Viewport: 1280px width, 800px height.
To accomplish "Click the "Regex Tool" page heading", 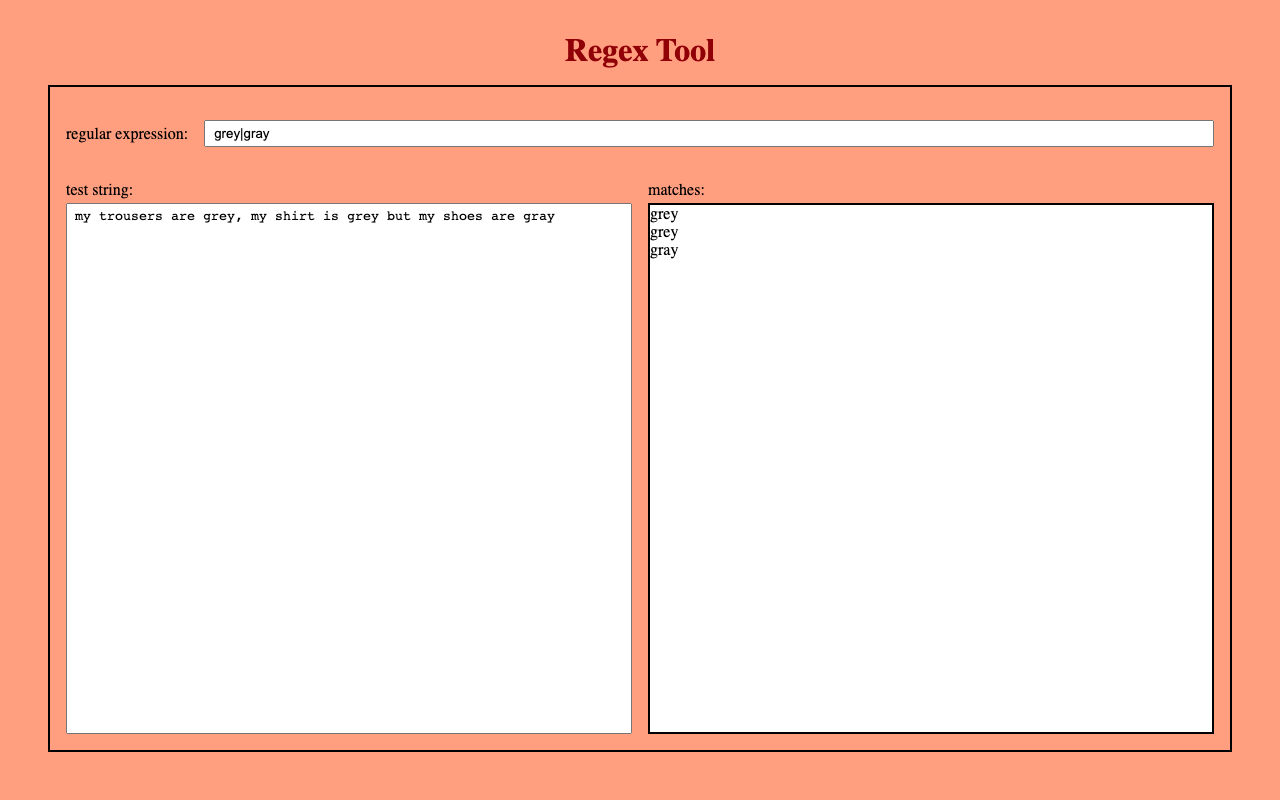I will point(639,50).
